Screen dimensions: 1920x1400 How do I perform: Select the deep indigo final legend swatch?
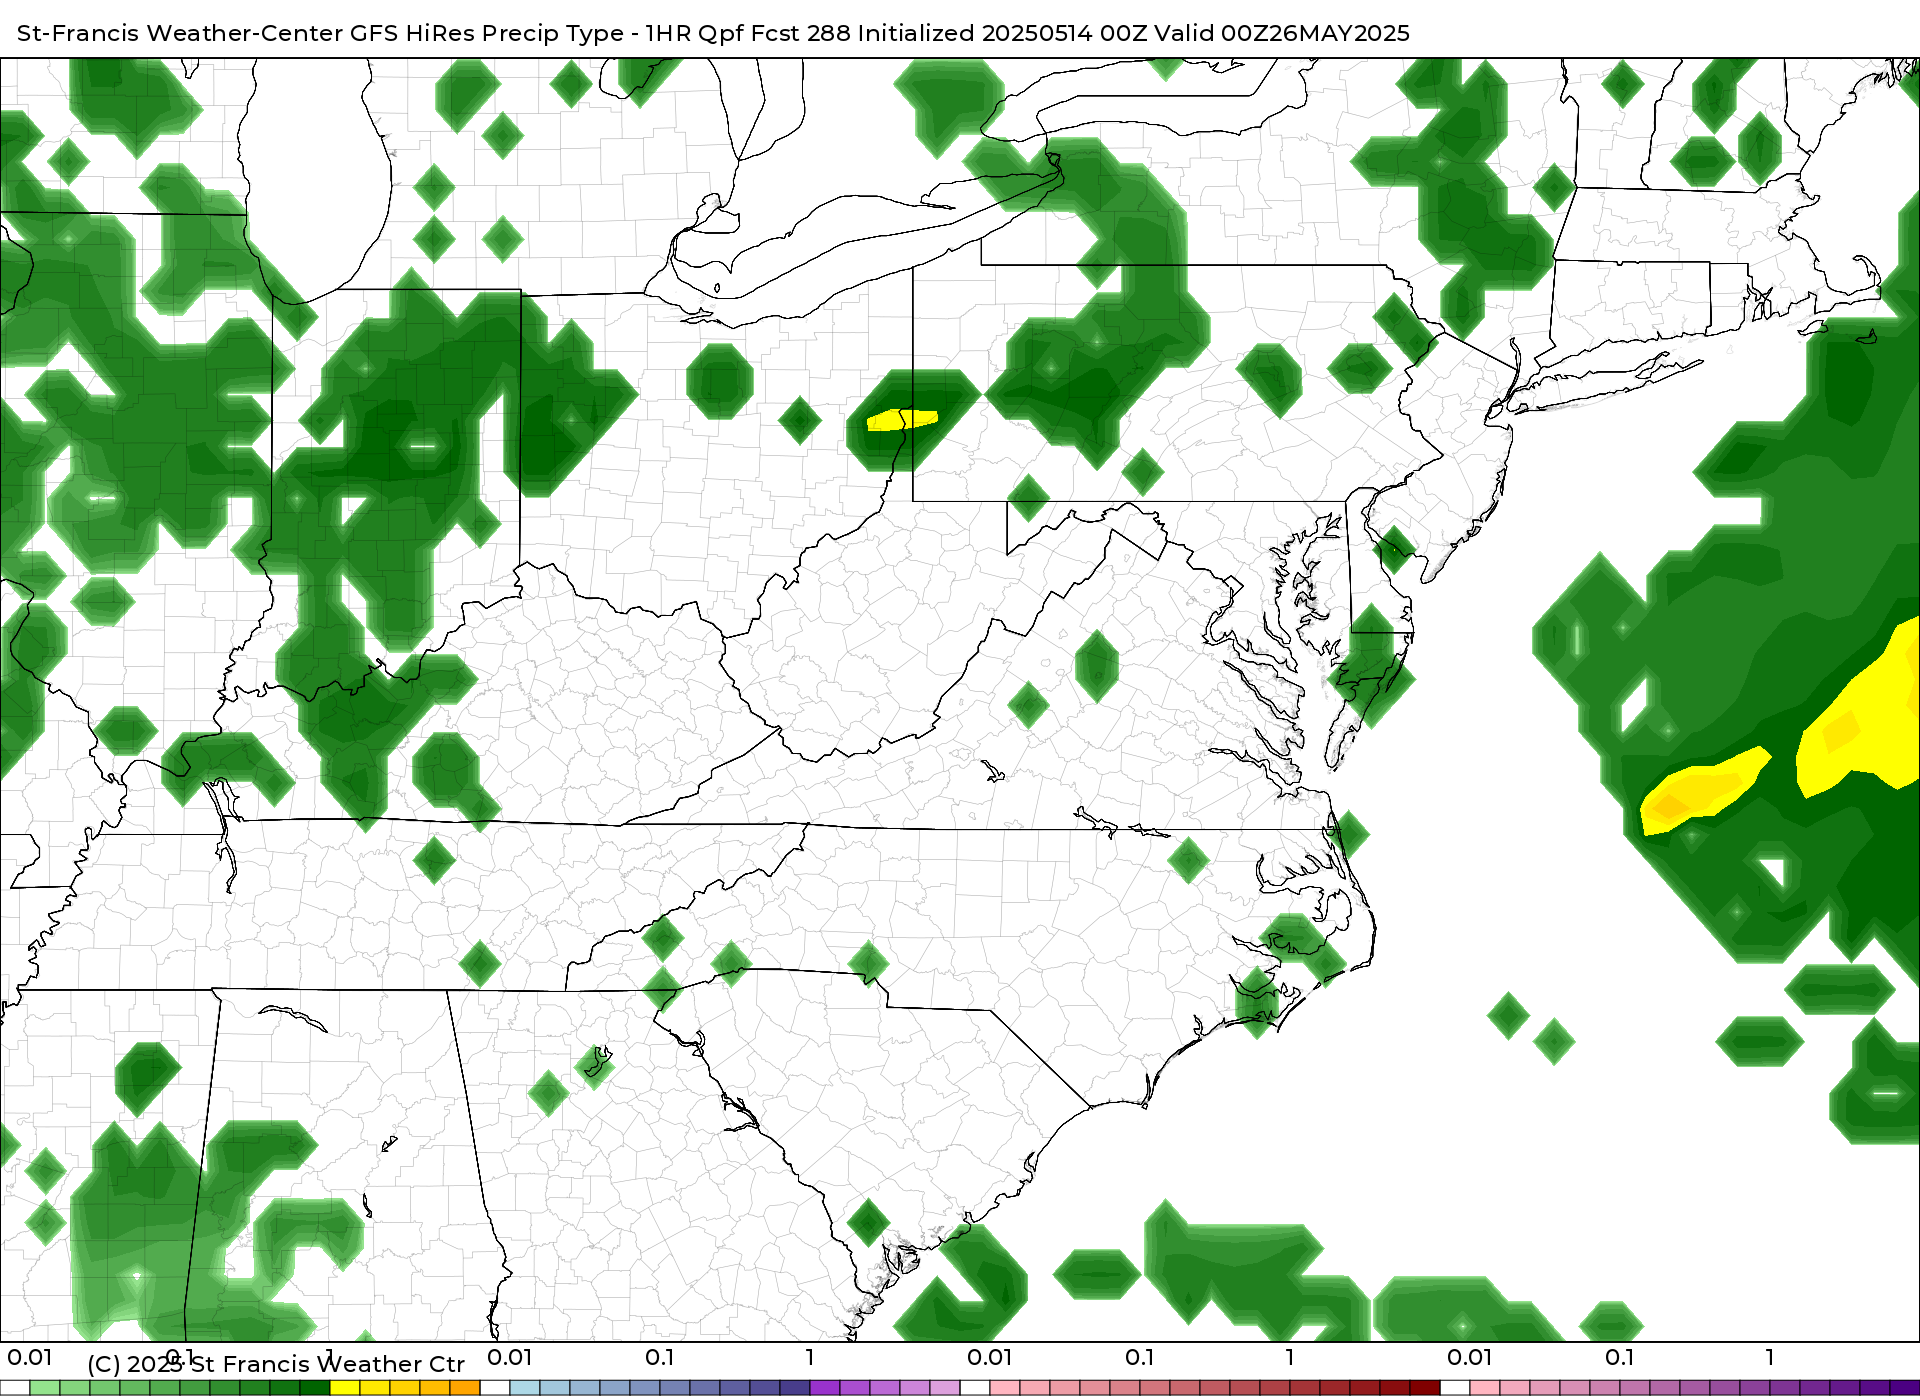click(1905, 1387)
